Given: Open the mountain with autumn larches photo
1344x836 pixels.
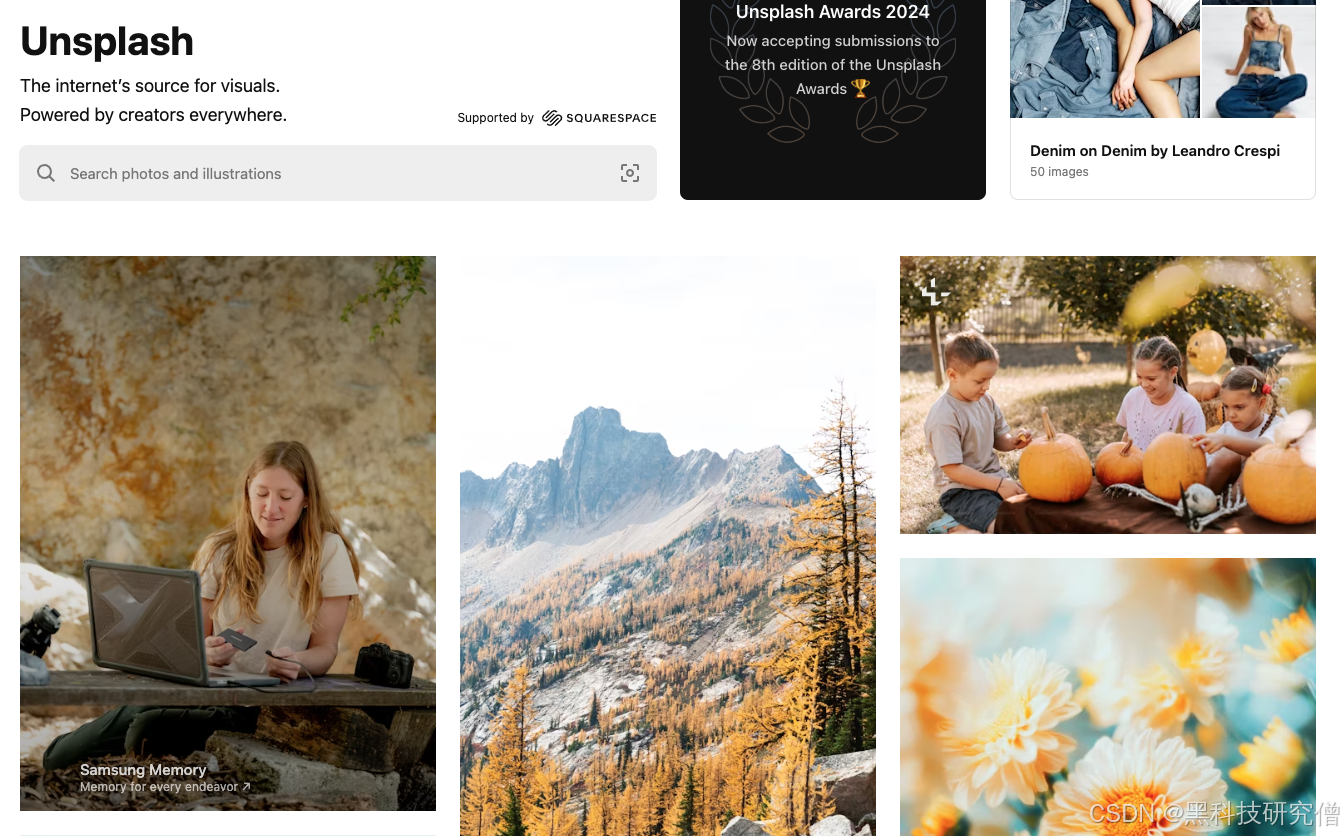Looking at the screenshot, I should coord(668,546).
